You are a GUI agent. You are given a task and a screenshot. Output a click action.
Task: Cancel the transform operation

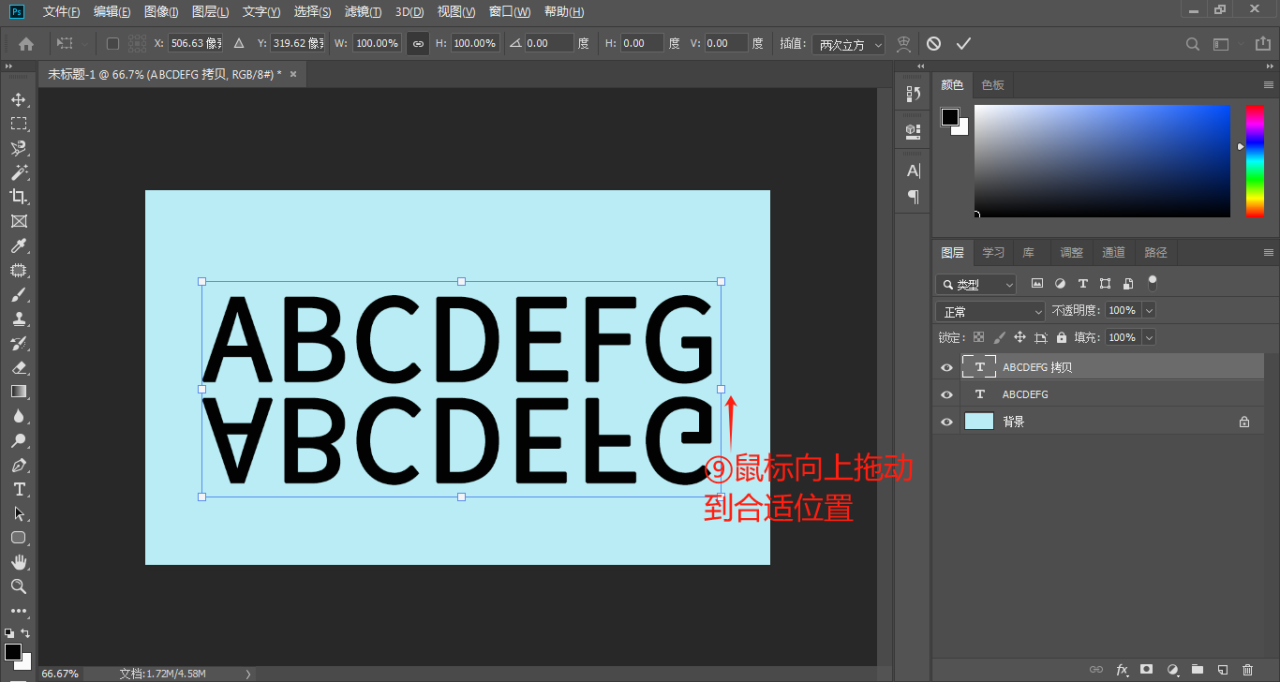point(933,44)
